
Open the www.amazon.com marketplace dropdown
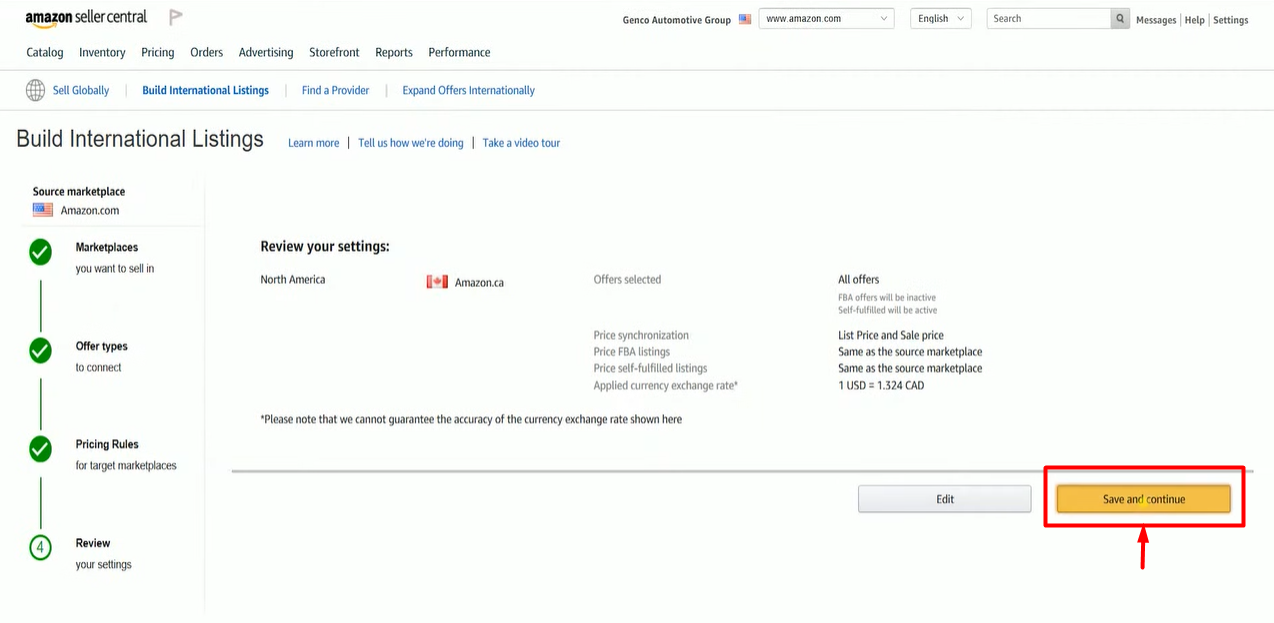[826, 18]
